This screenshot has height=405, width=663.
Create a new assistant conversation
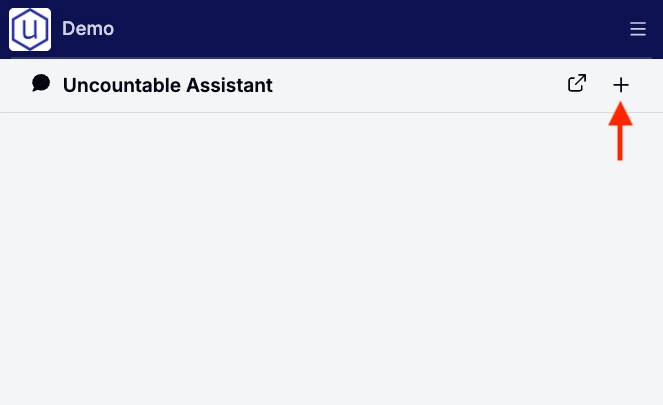[x=621, y=85]
